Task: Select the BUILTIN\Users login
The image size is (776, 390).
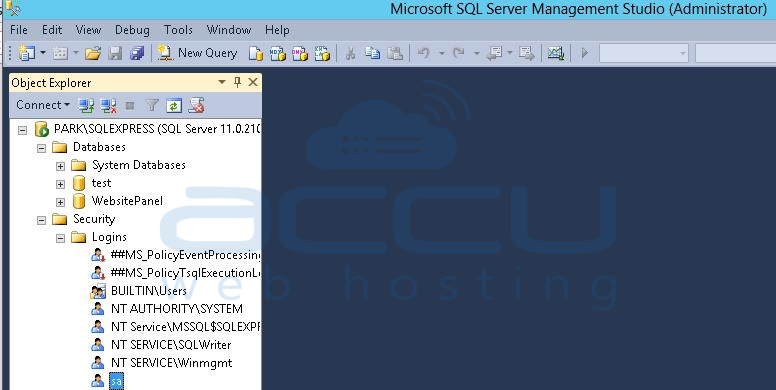Action: click(x=148, y=291)
